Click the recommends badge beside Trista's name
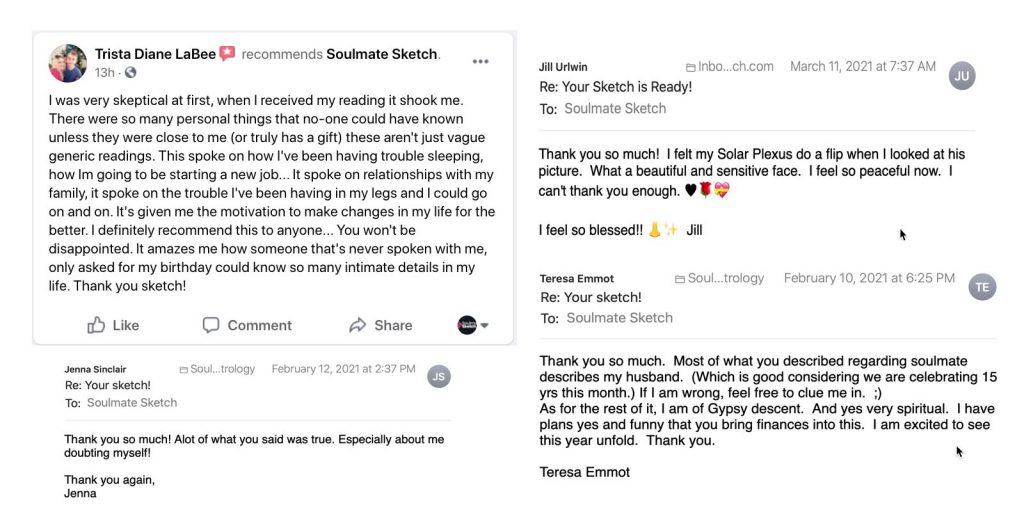Screen dimensions: 1024x512 [228, 54]
